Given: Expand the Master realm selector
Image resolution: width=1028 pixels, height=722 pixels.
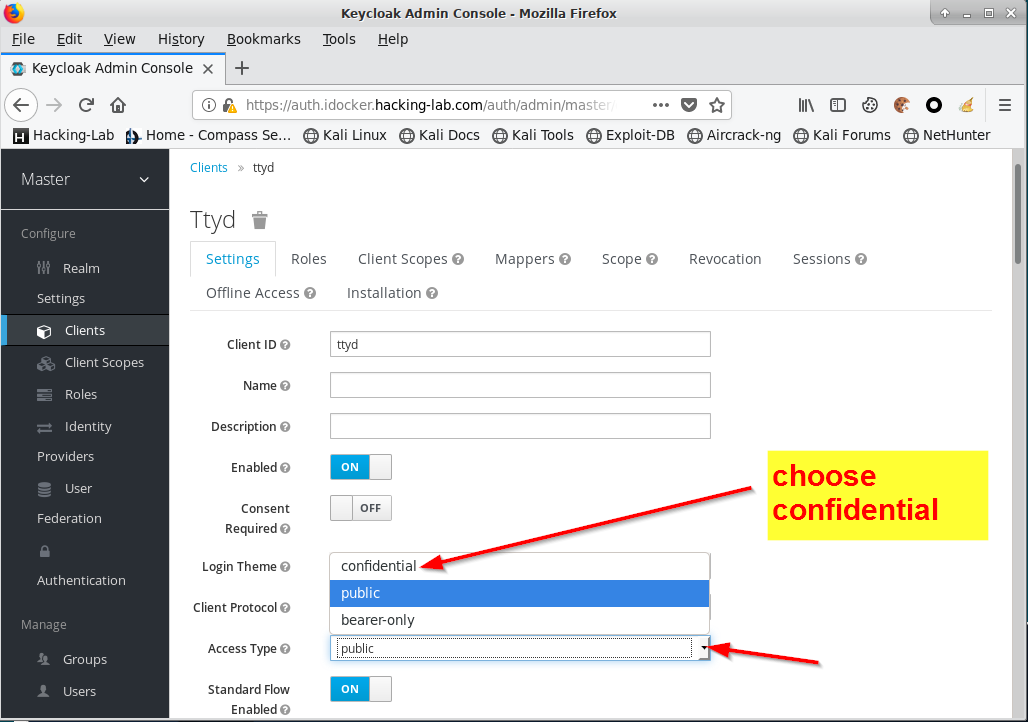Looking at the screenshot, I should [x=85, y=180].
